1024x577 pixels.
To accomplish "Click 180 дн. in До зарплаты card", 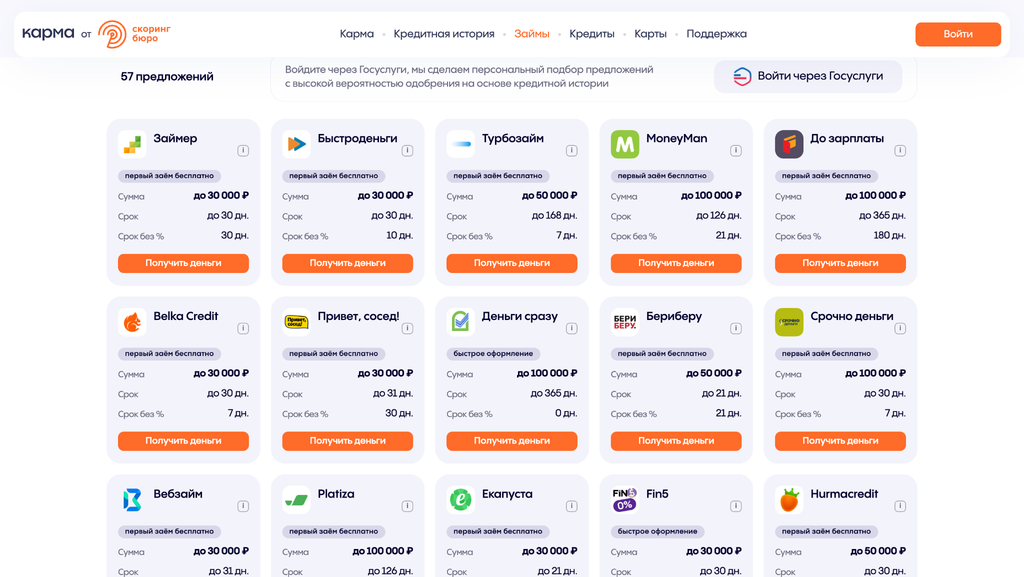I will tap(889, 235).
